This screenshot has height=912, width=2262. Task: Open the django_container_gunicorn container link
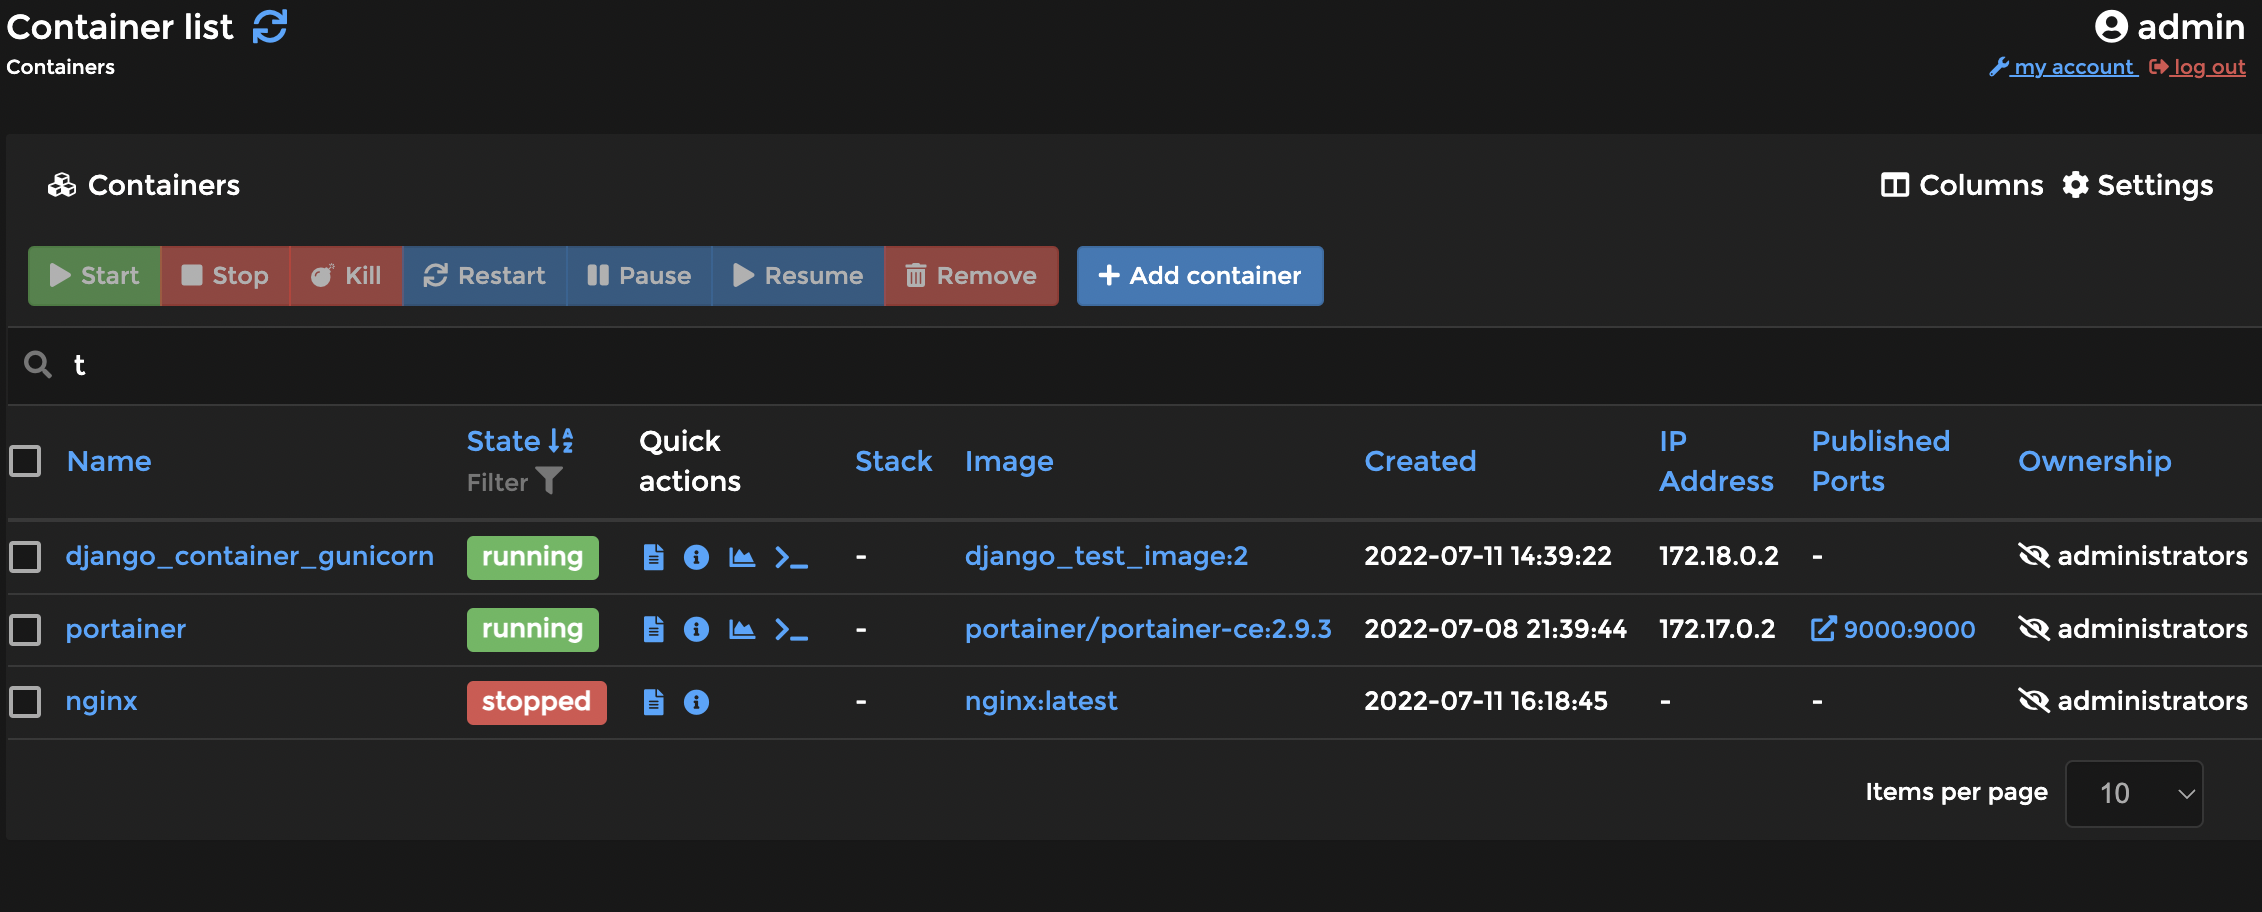point(249,556)
